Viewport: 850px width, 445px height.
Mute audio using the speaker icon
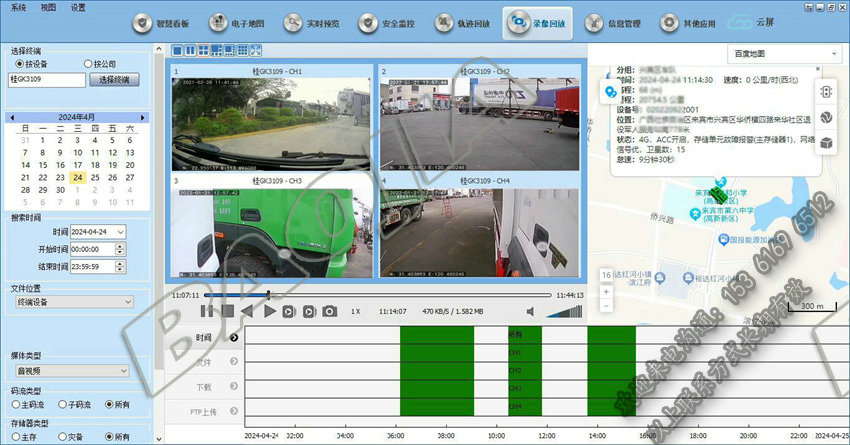click(531, 312)
